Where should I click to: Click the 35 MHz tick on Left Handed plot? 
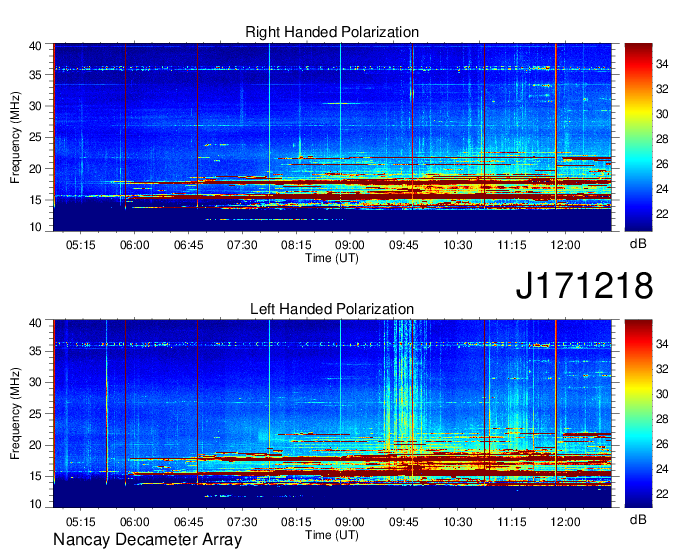pos(36,351)
